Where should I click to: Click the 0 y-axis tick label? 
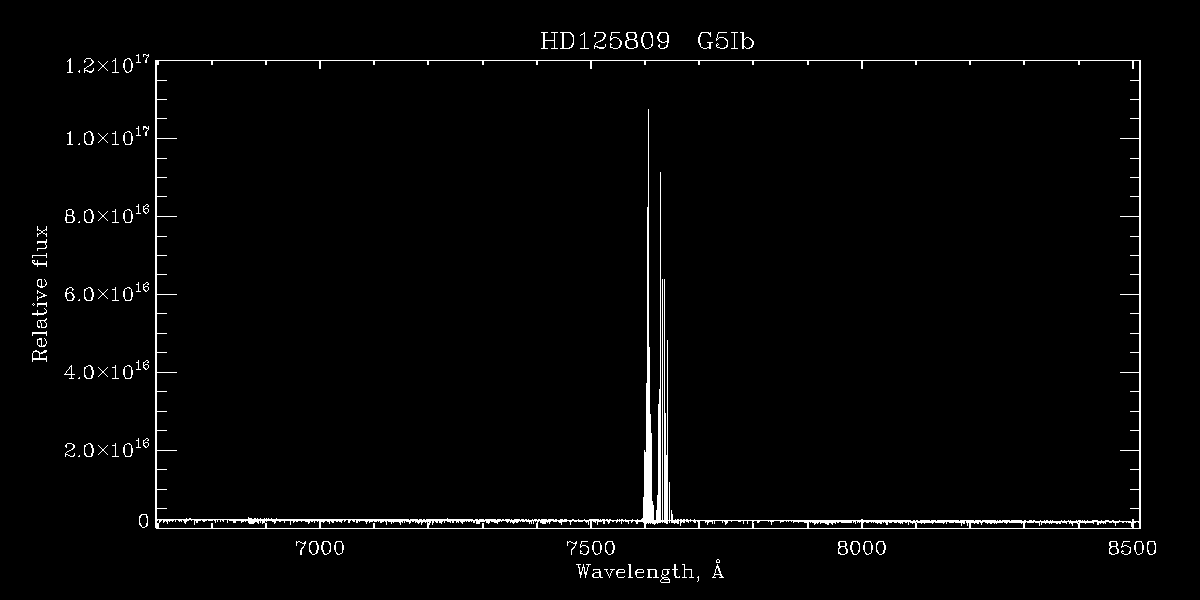click(143, 521)
